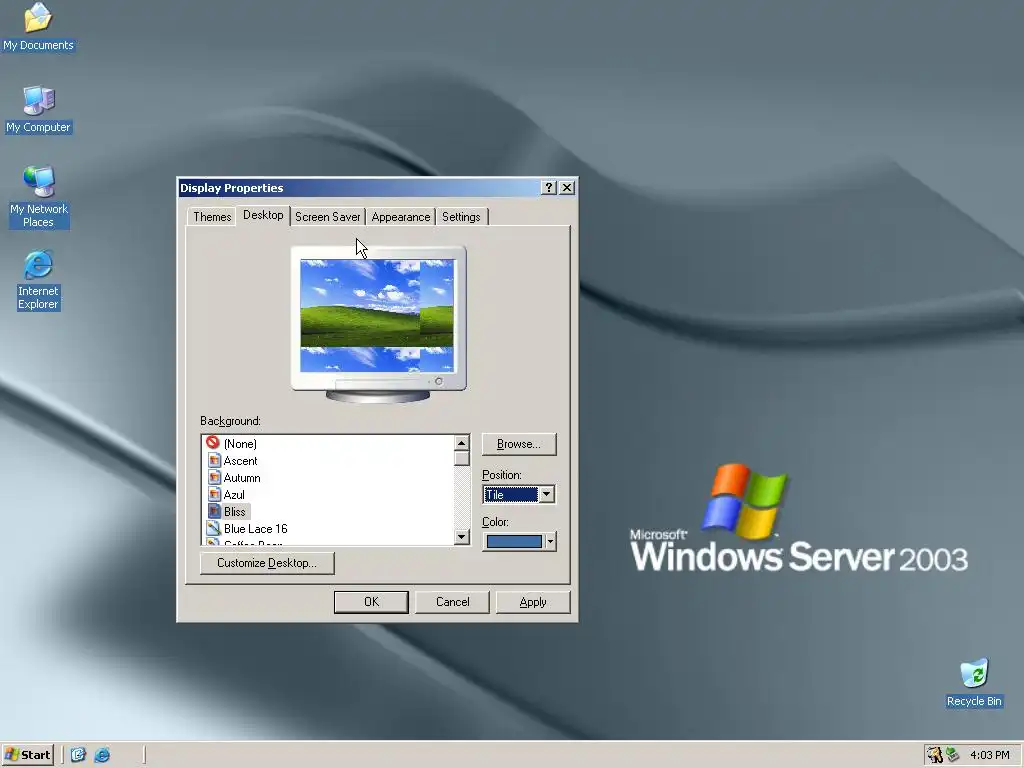Open the Start menu
Viewport: 1024px width, 768px height.
27,755
